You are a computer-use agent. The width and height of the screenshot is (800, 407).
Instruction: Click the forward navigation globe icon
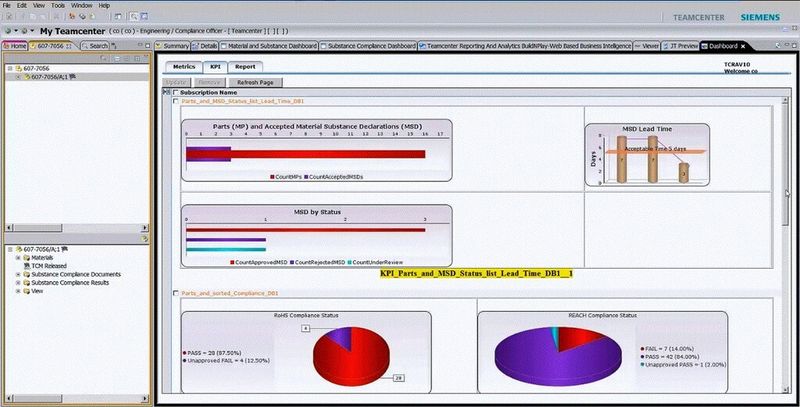click(24, 31)
